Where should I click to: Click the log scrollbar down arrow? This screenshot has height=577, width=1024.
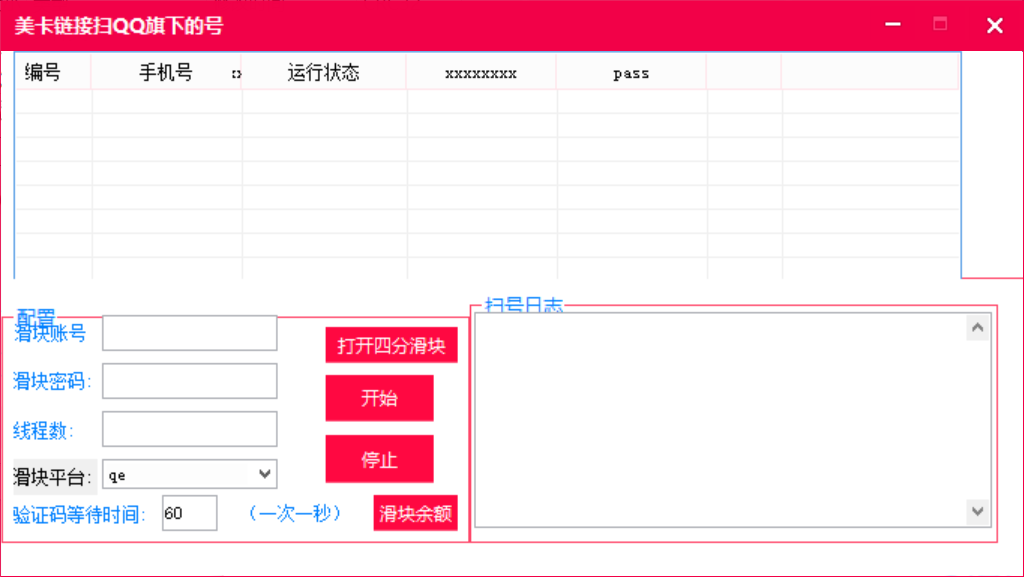coord(978,511)
